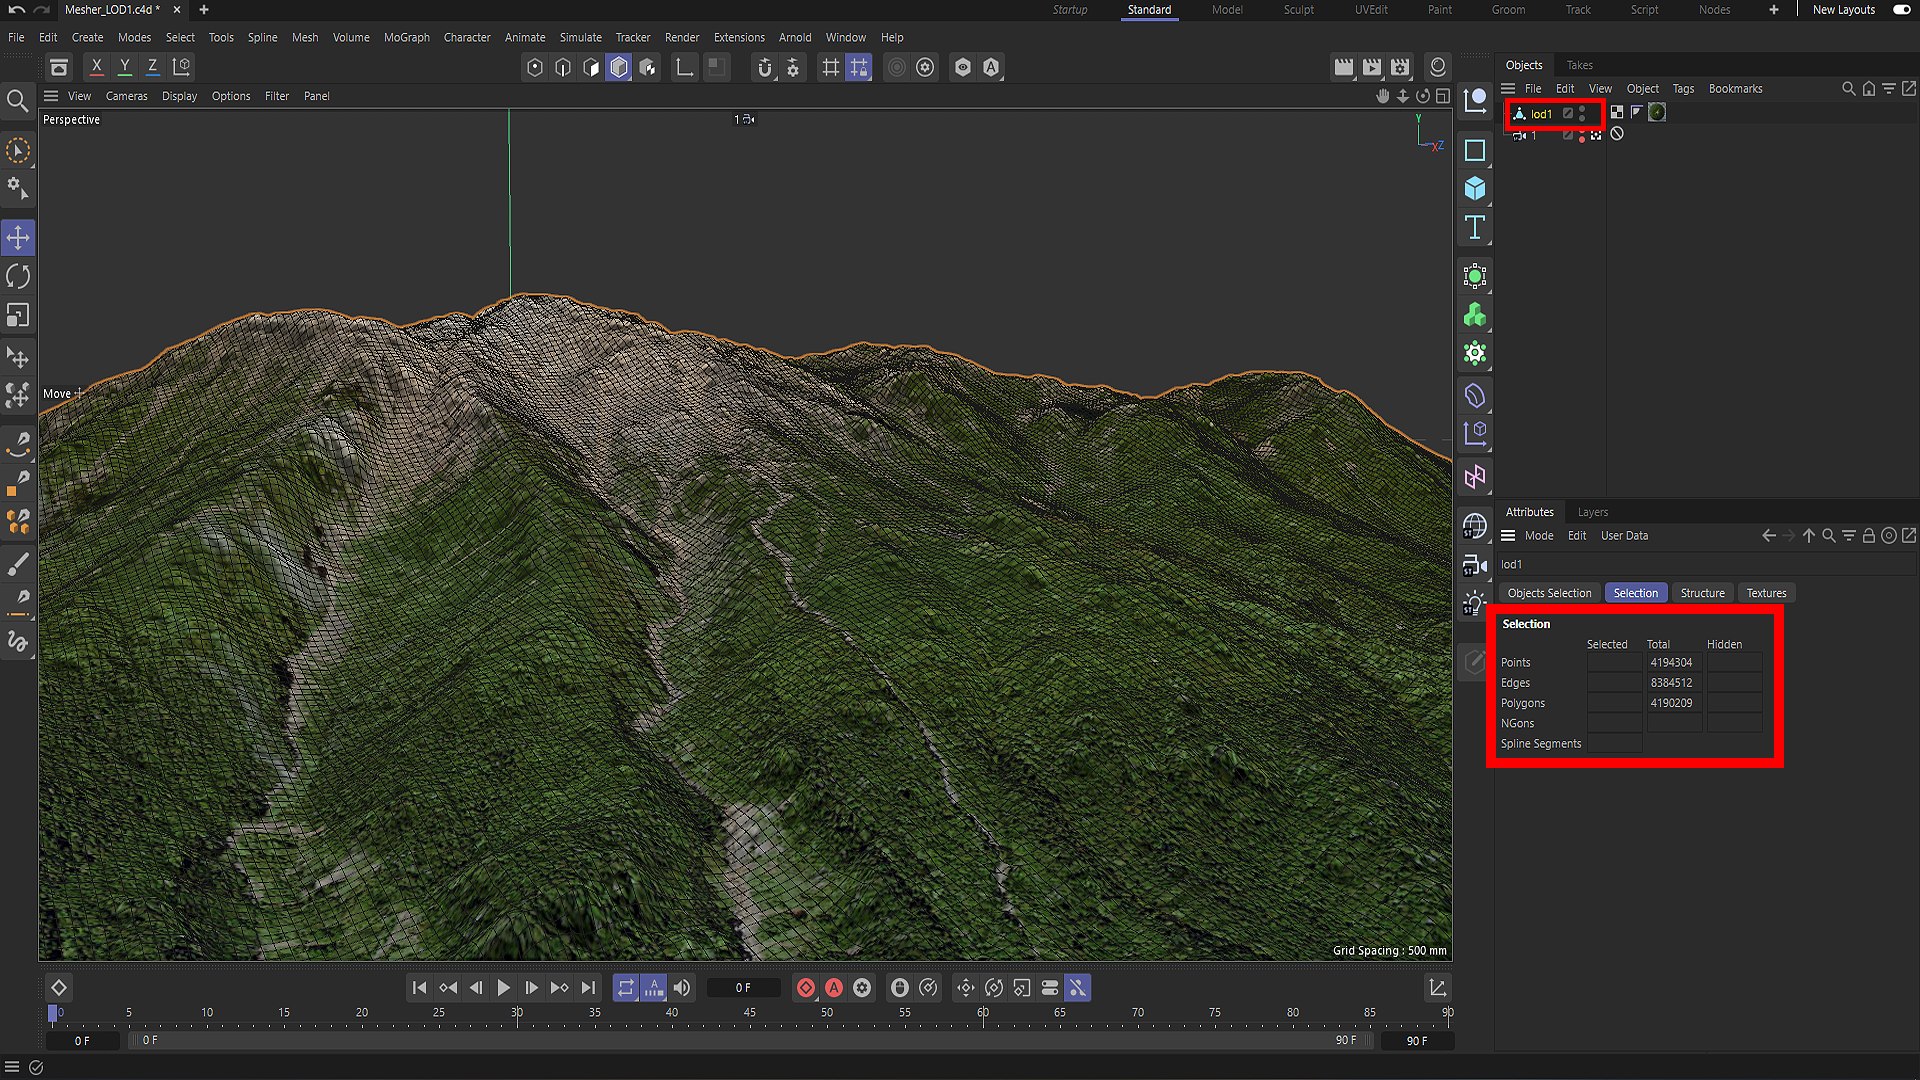The width and height of the screenshot is (1920, 1080).
Task: Click the Objects manager filter icon
Action: point(1889,89)
